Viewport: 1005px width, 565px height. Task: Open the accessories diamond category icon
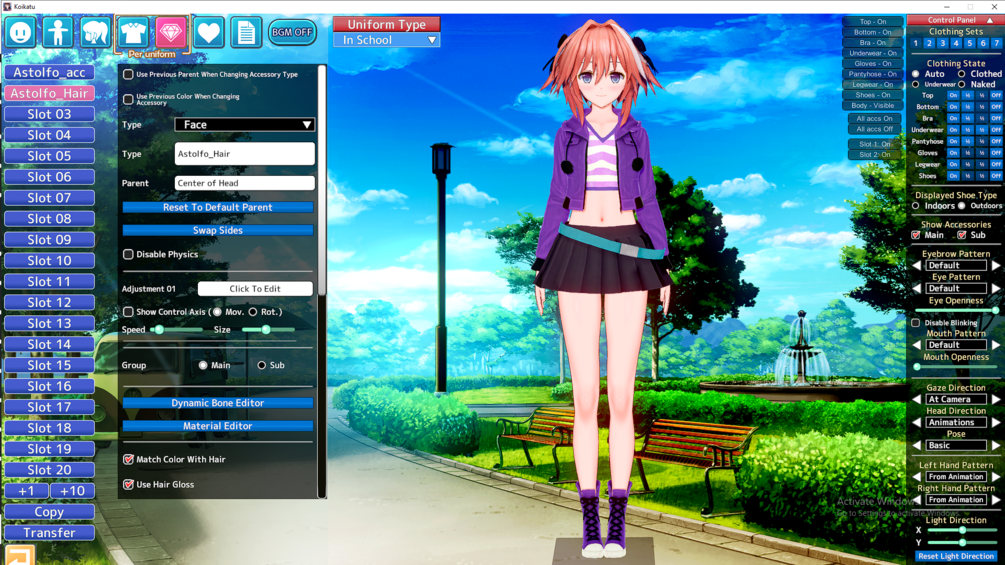click(x=170, y=32)
